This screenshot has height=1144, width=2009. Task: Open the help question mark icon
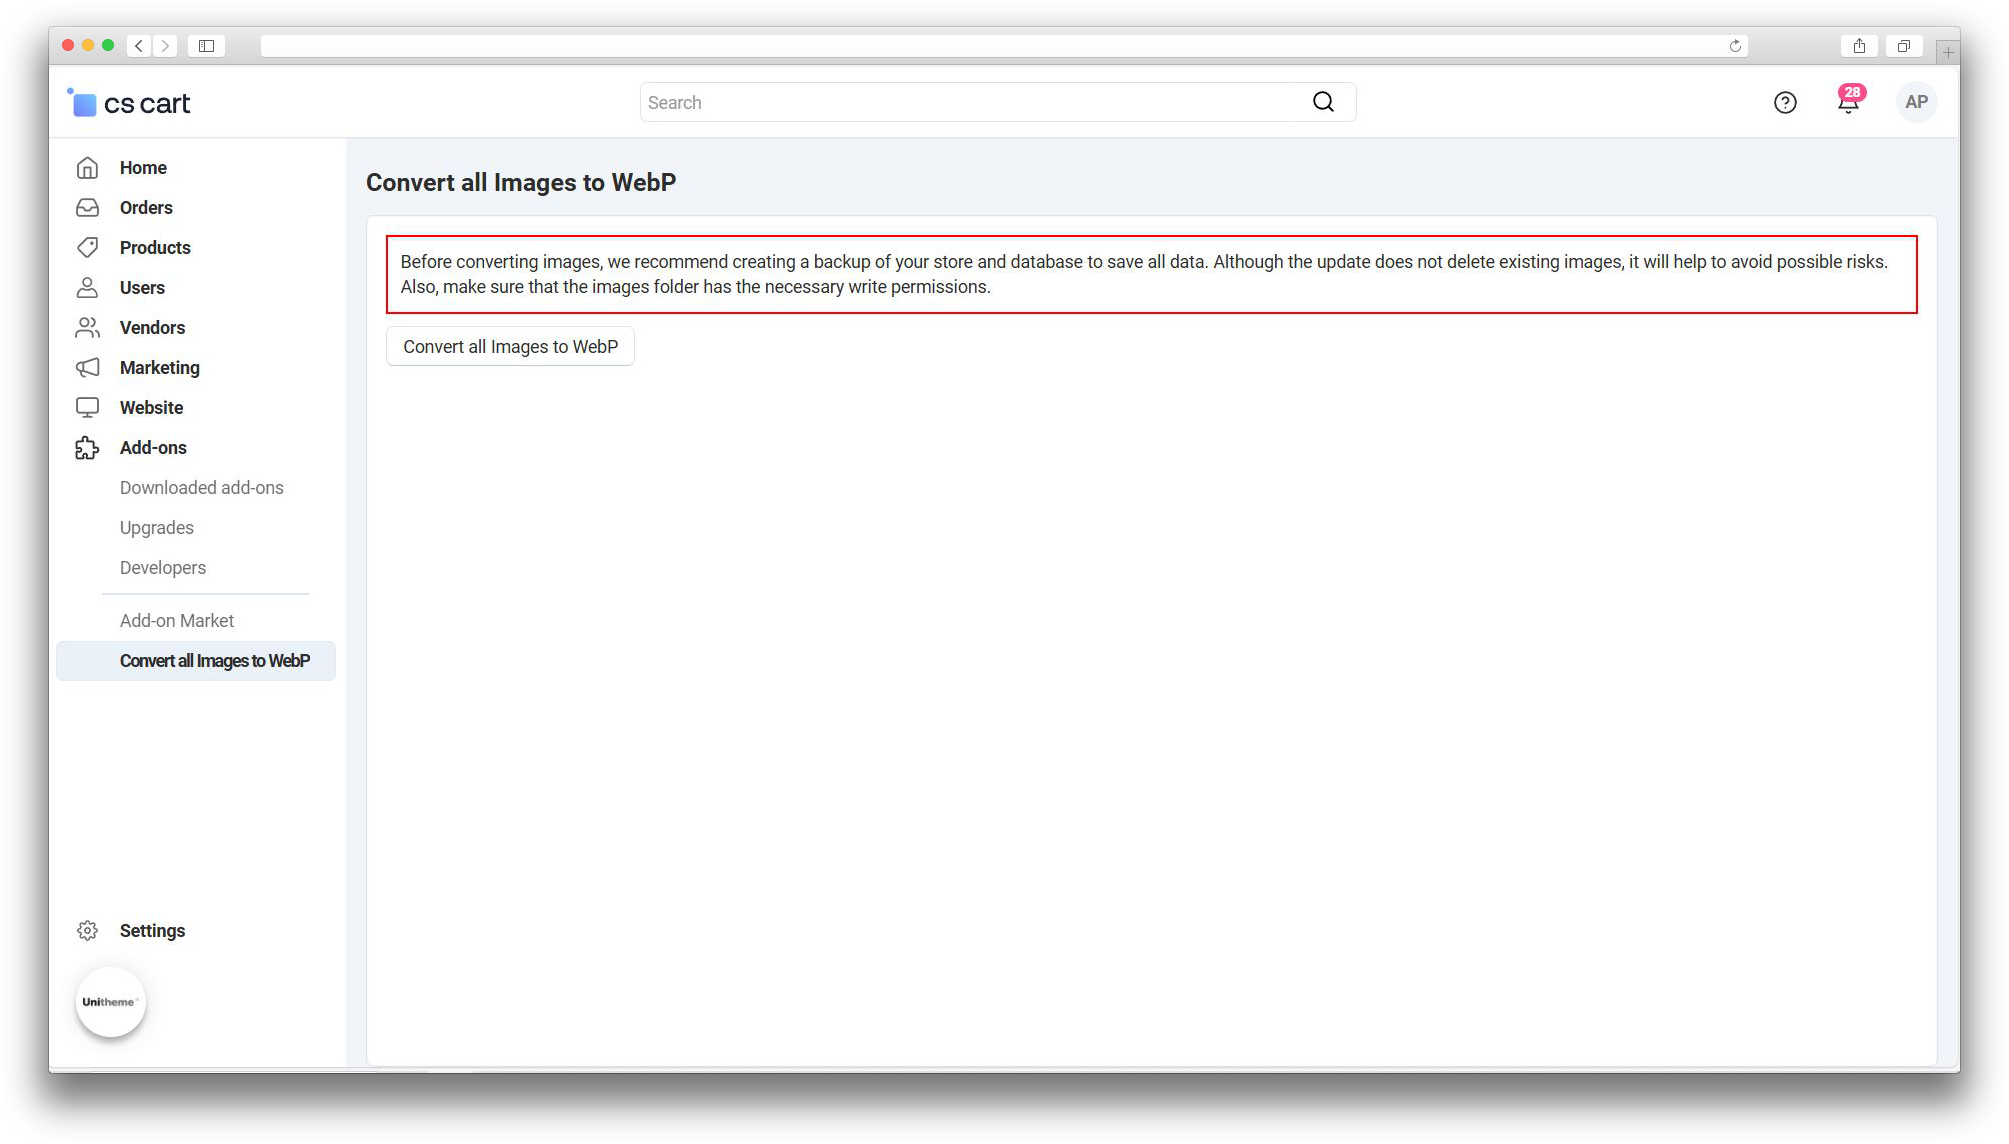[x=1785, y=103]
